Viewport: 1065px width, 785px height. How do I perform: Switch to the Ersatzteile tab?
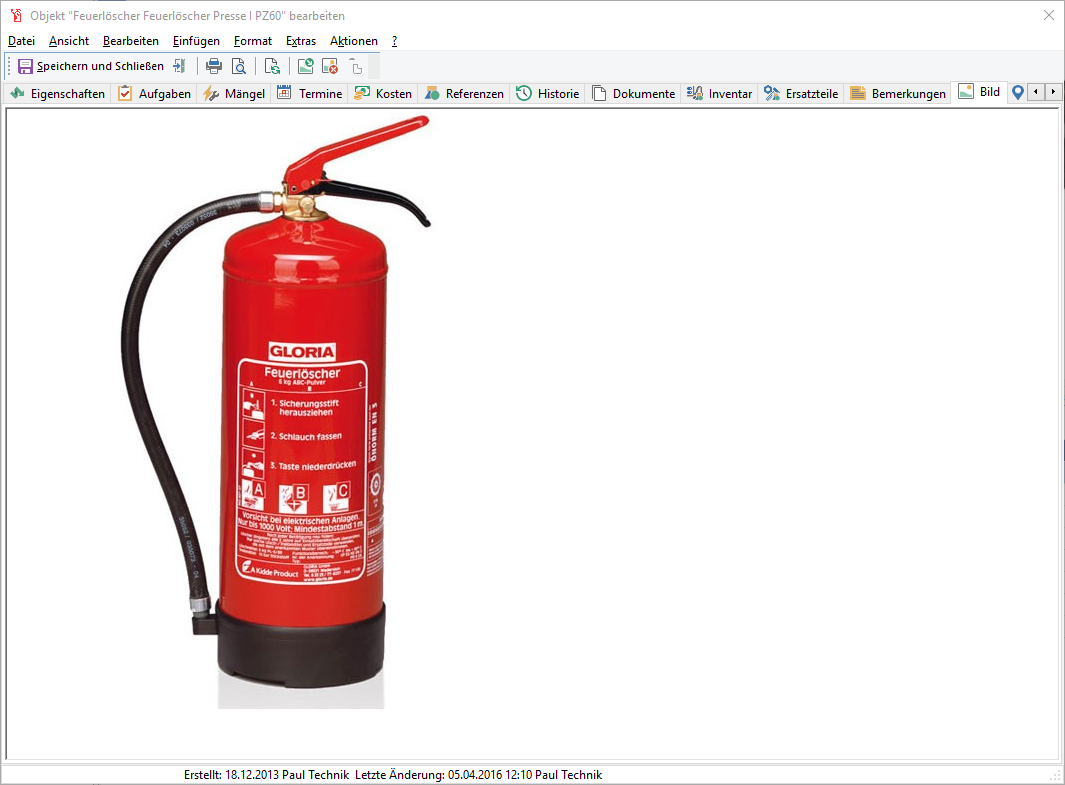(x=801, y=94)
